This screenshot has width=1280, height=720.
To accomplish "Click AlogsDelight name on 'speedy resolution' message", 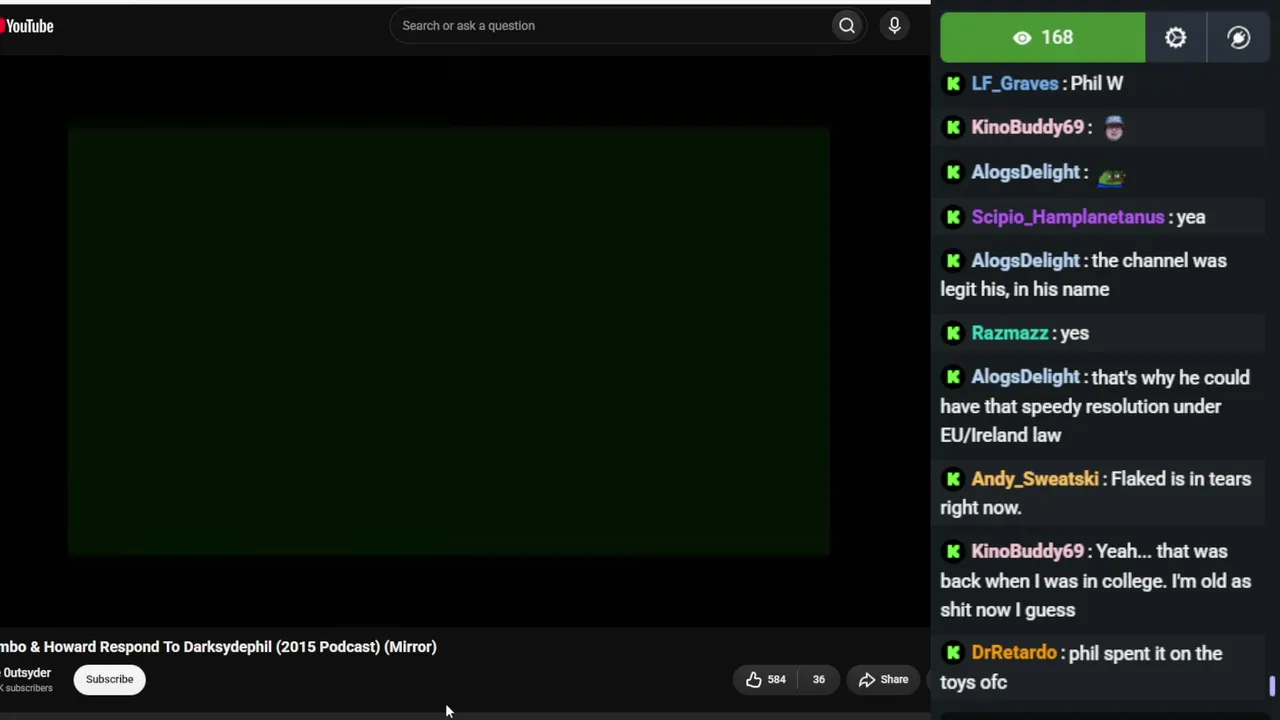I will point(1025,378).
